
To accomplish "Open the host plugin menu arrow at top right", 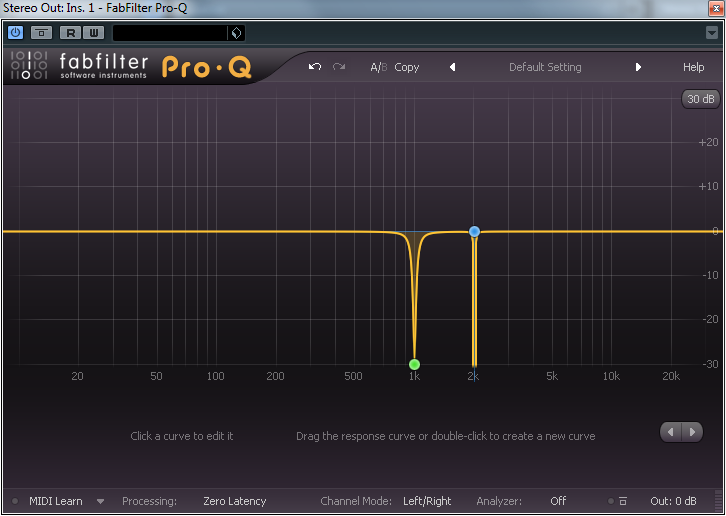I will pyautogui.click(x=712, y=32).
